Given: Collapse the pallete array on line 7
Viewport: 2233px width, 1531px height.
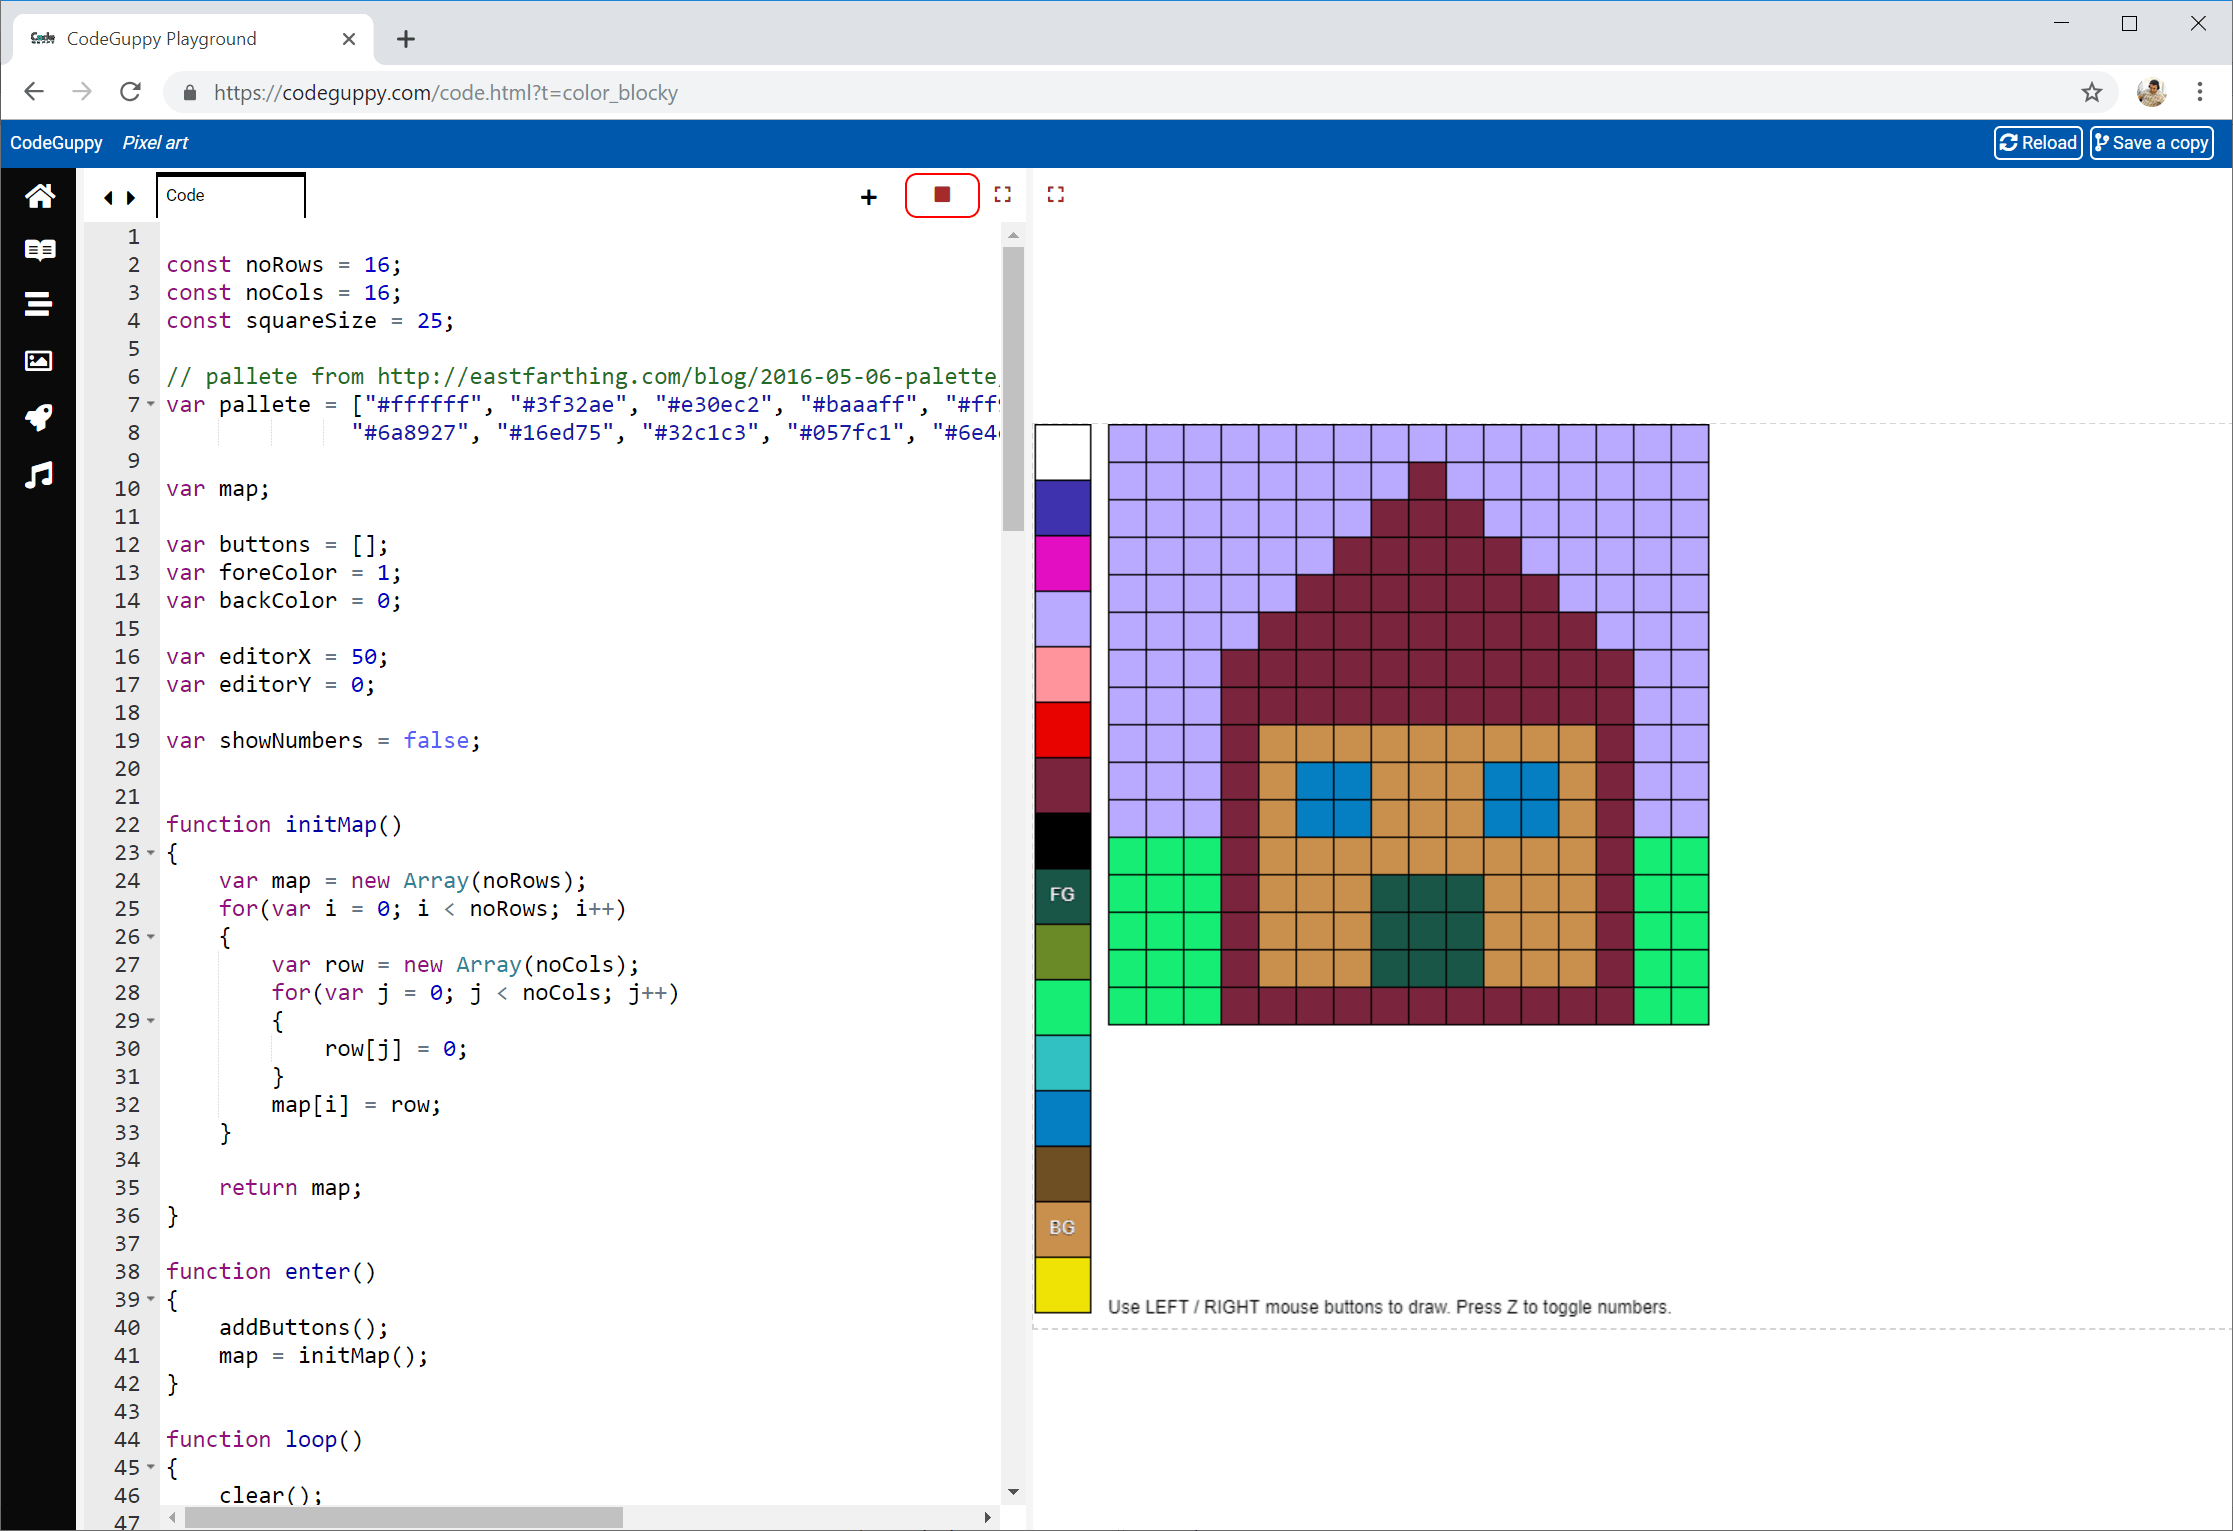Looking at the screenshot, I should (x=150, y=404).
